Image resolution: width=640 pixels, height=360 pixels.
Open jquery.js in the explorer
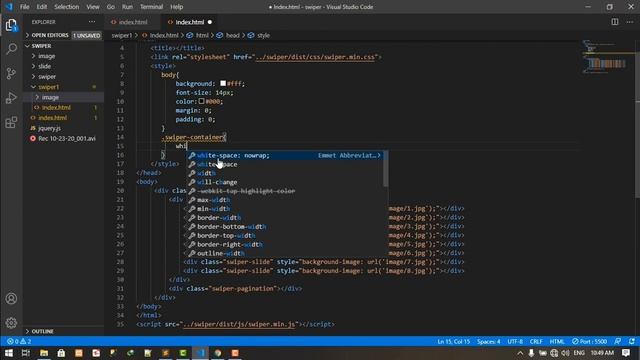tap(49, 128)
